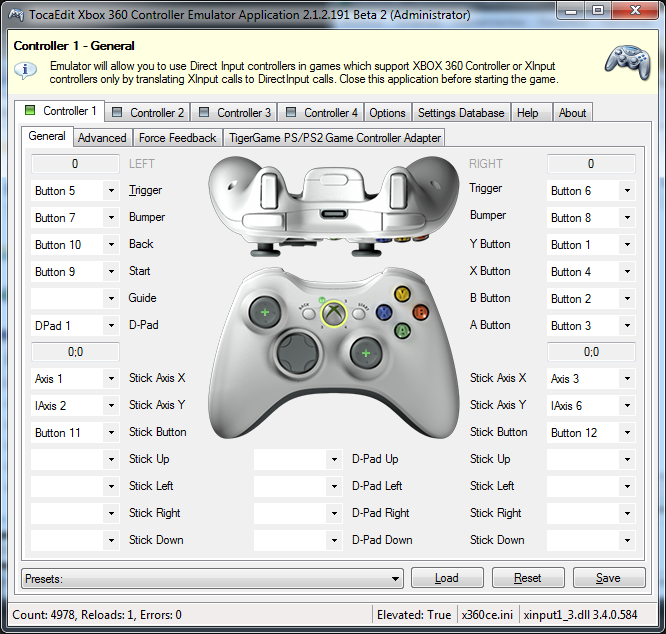Click the left stick value field showing 0;0
This screenshot has height=634, width=666.
75,352
